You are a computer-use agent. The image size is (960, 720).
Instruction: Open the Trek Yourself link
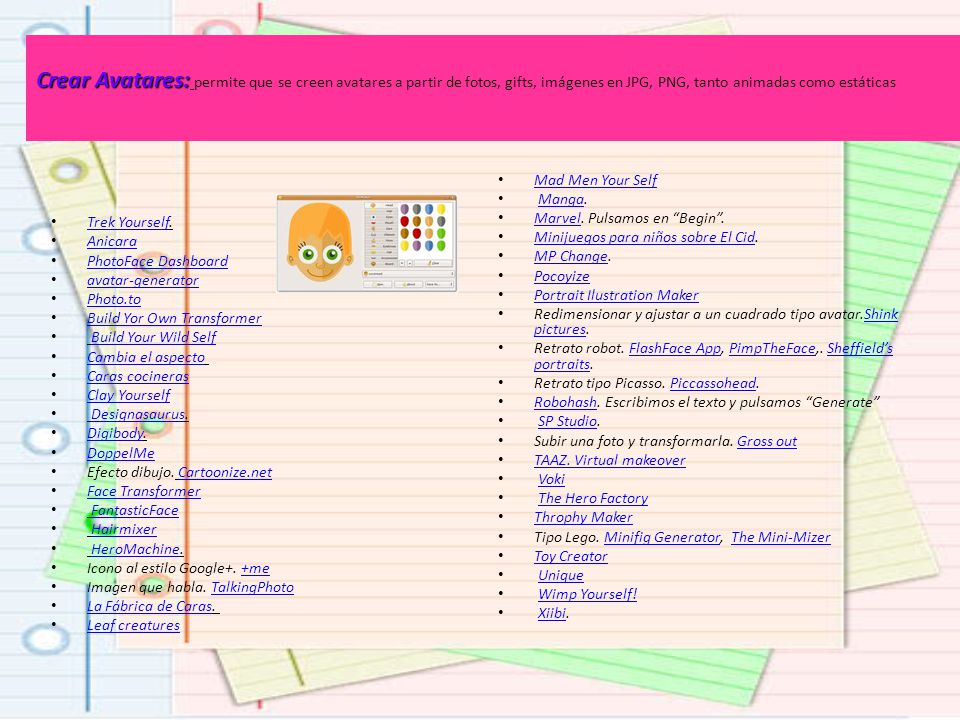(x=130, y=222)
